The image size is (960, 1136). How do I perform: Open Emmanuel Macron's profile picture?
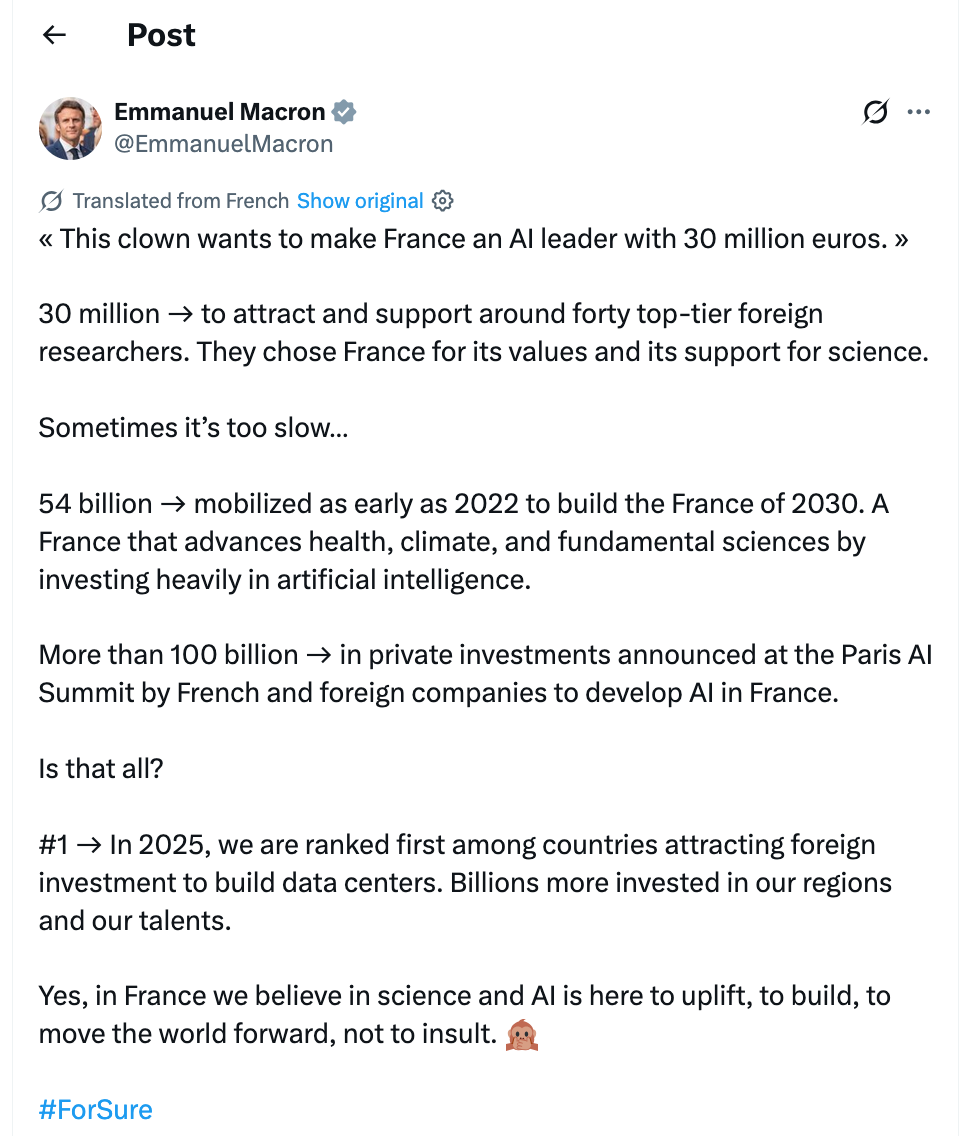70,128
